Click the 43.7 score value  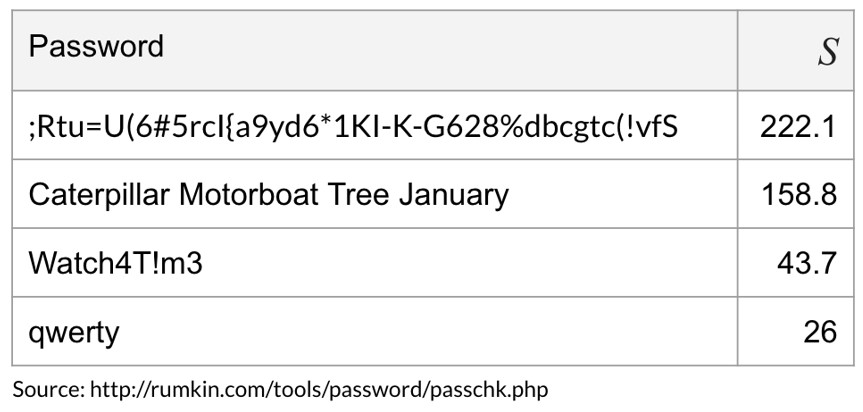click(807, 263)
